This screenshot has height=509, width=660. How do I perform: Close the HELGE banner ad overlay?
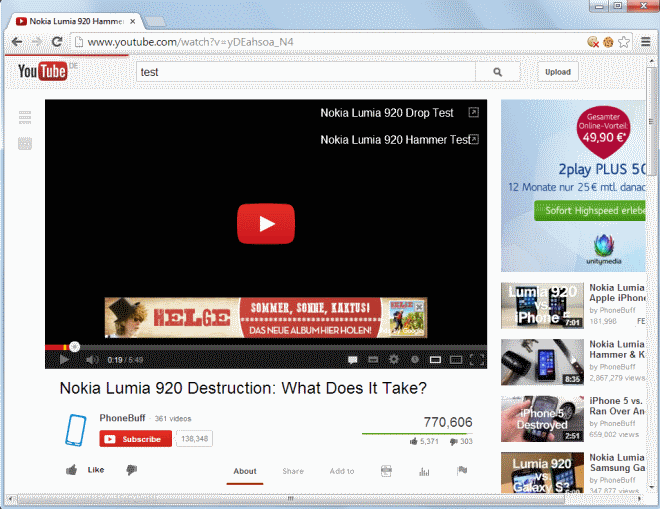419,307
